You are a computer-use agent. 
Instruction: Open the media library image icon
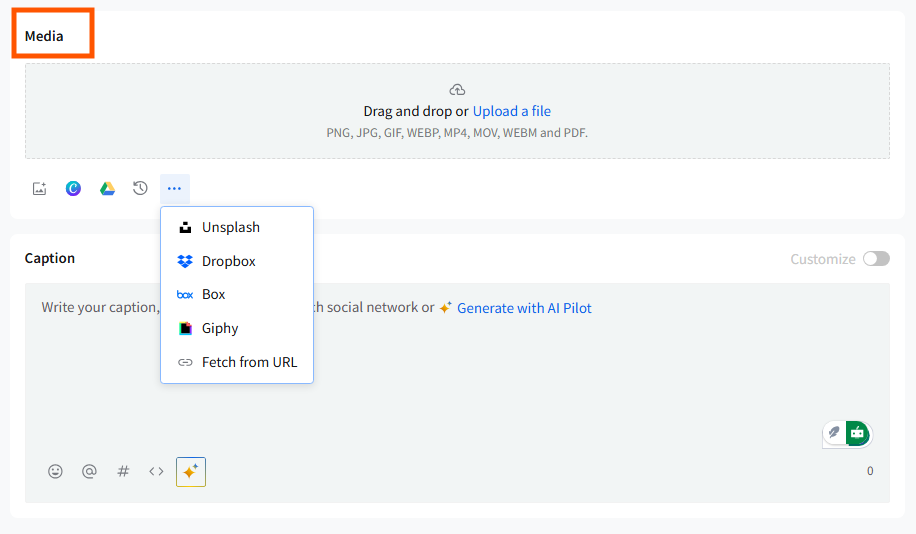[40, 188]
